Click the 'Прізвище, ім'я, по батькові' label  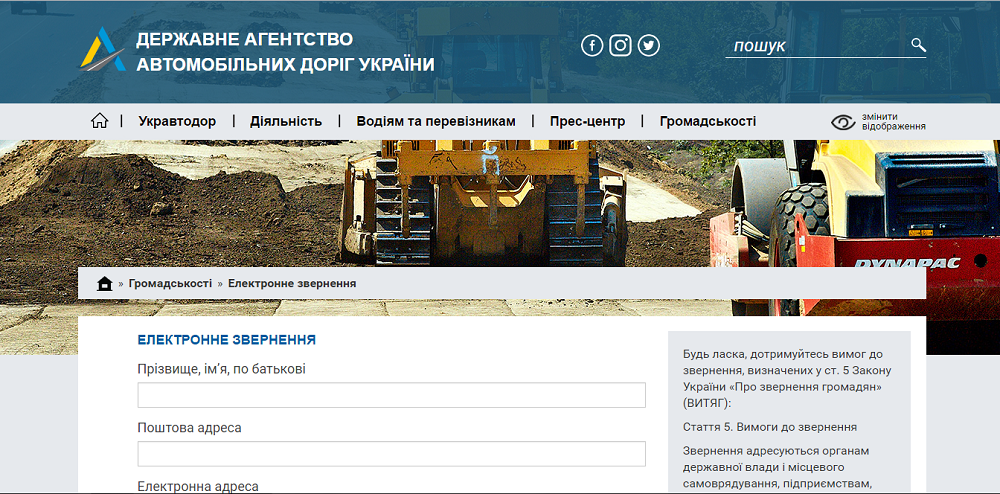pos(221,369)
